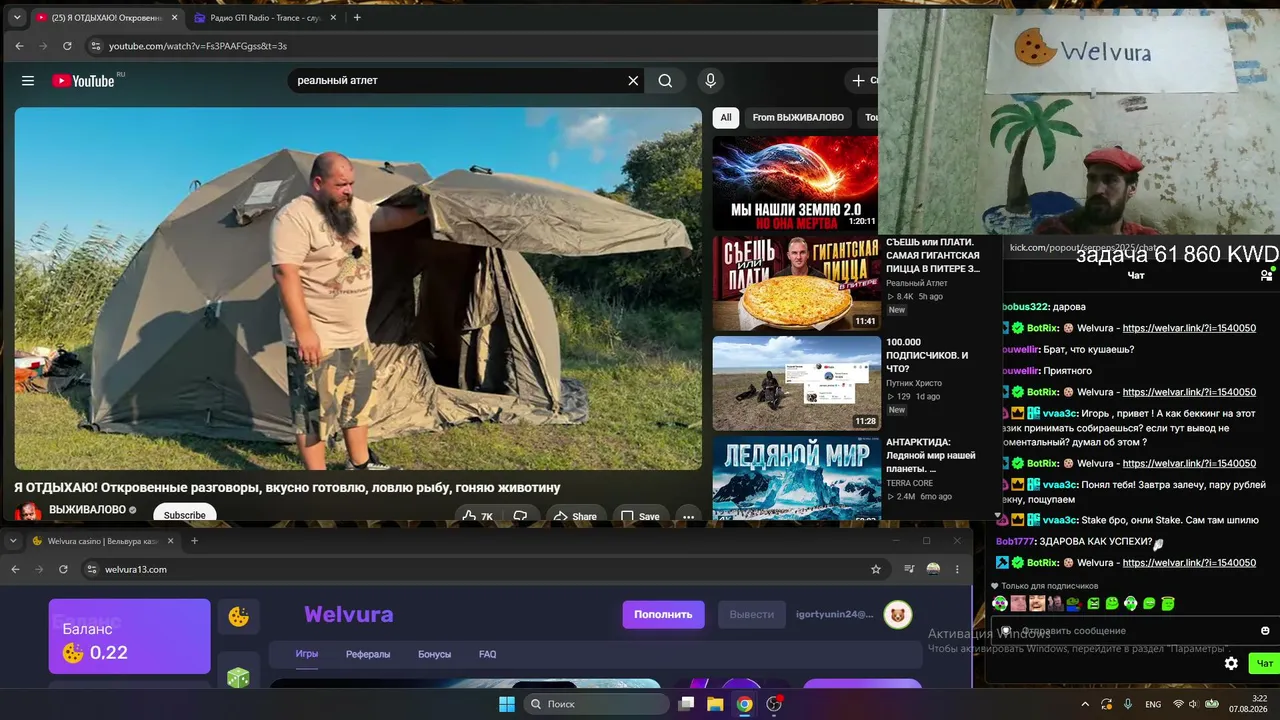1280x720 pixels.
Task: Click the YouTube address bar URL
Action: tap(198, 46)
